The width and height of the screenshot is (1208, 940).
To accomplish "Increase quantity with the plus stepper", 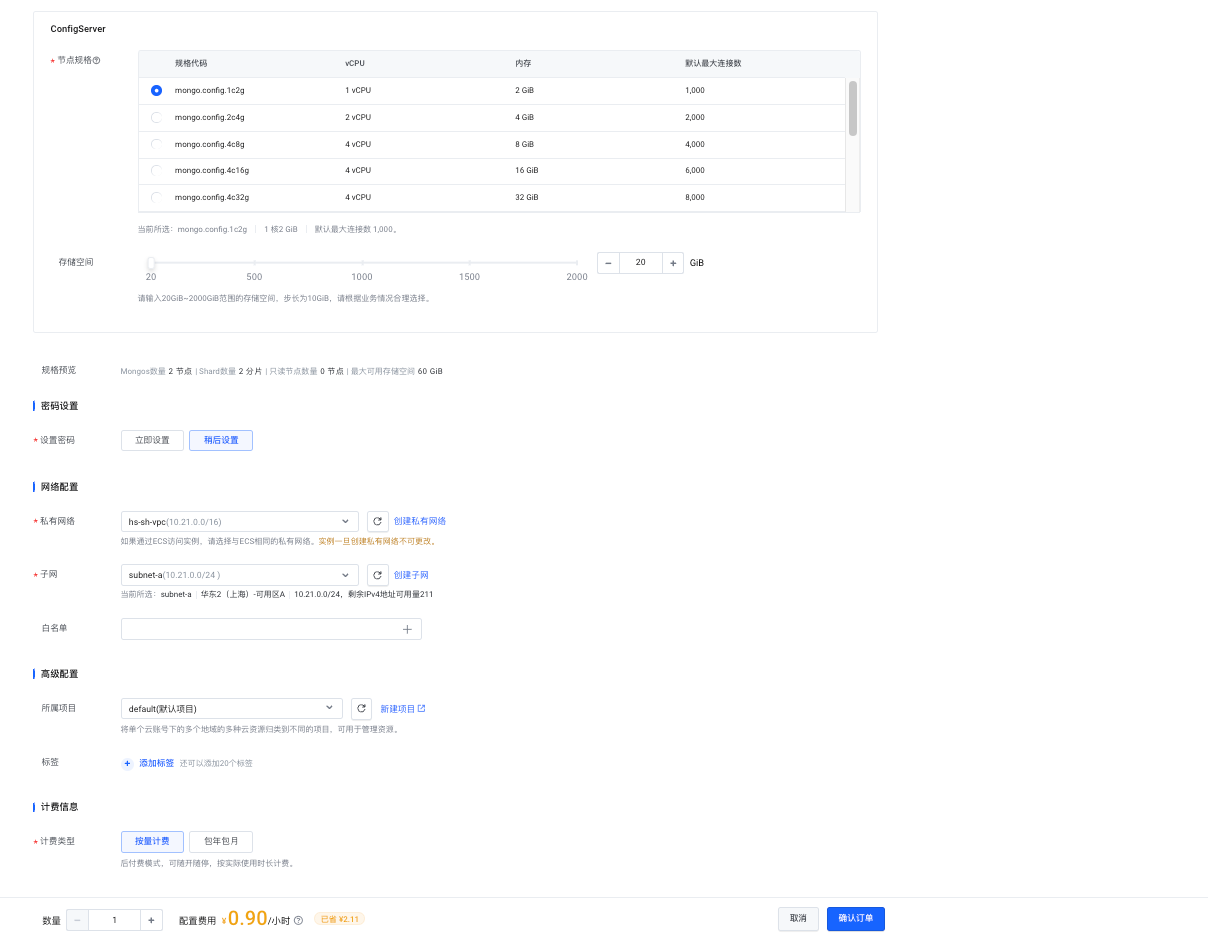I will click(x=151, y=919).
